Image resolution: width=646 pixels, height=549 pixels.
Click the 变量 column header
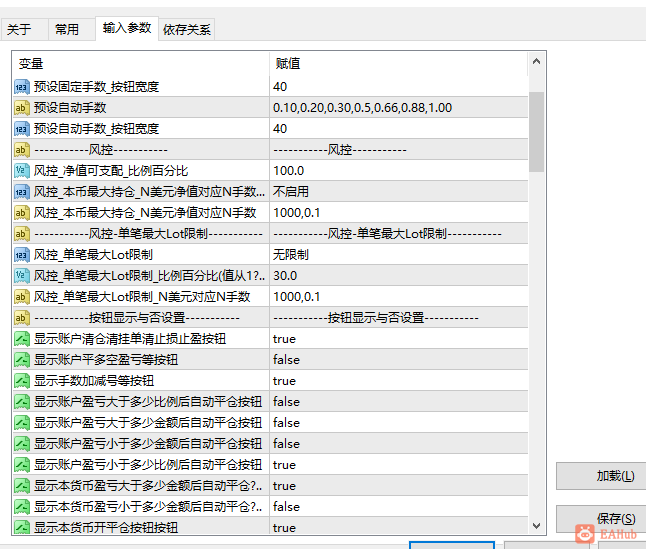click(141, 64)
